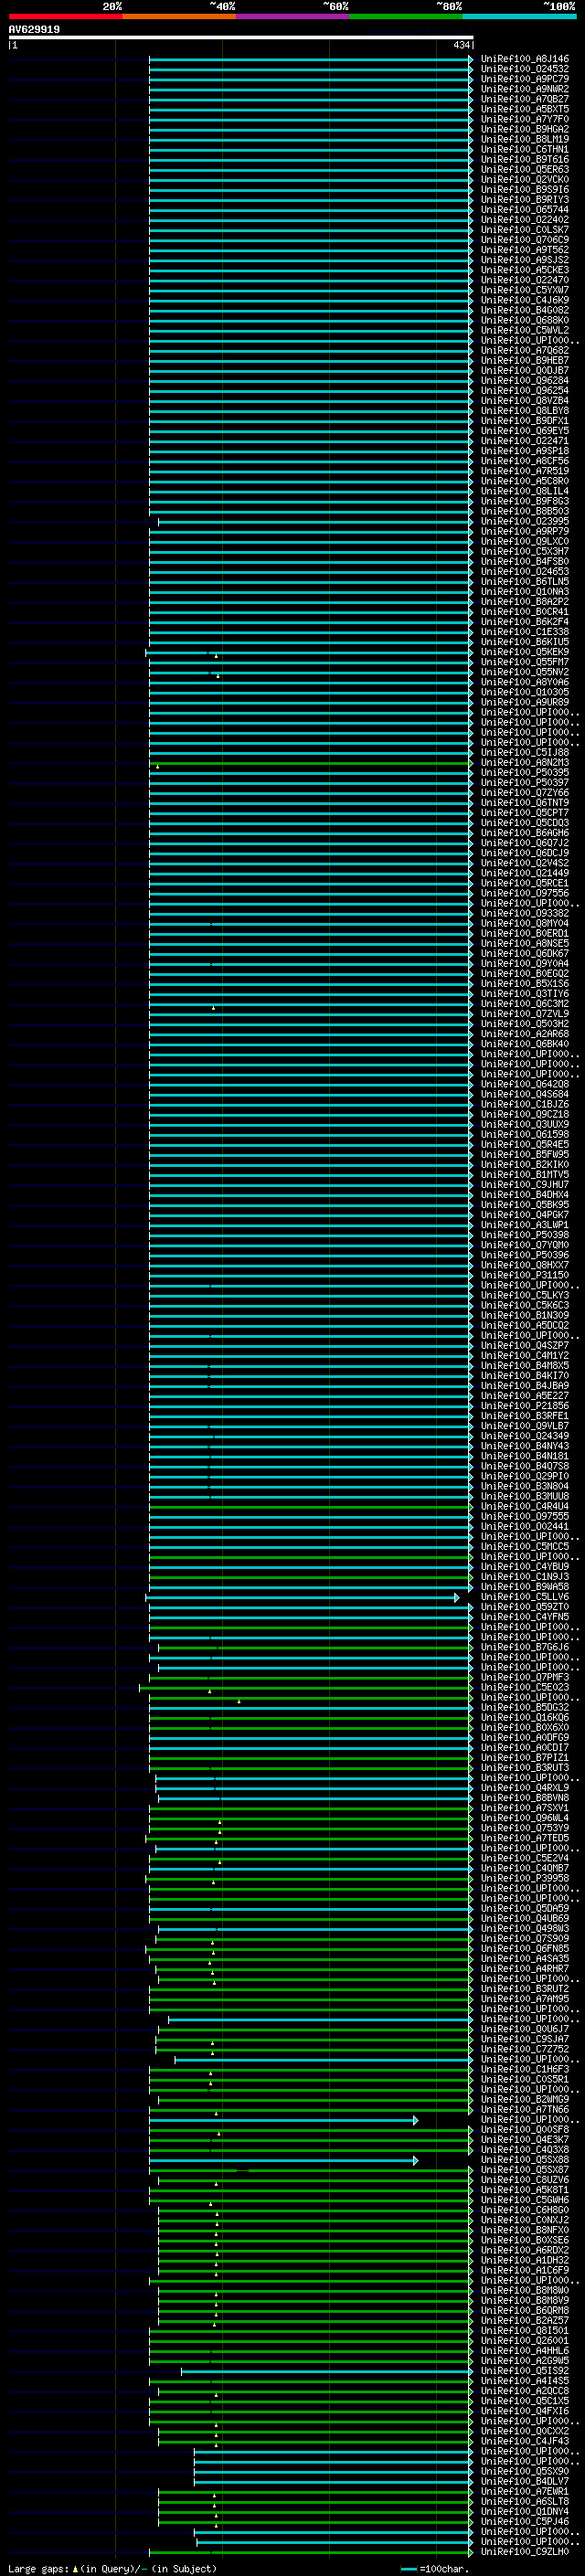Open hit UniRef100_C5K6C3
This screenshot has width=585, height=2576.
[x=525, y=1305]
